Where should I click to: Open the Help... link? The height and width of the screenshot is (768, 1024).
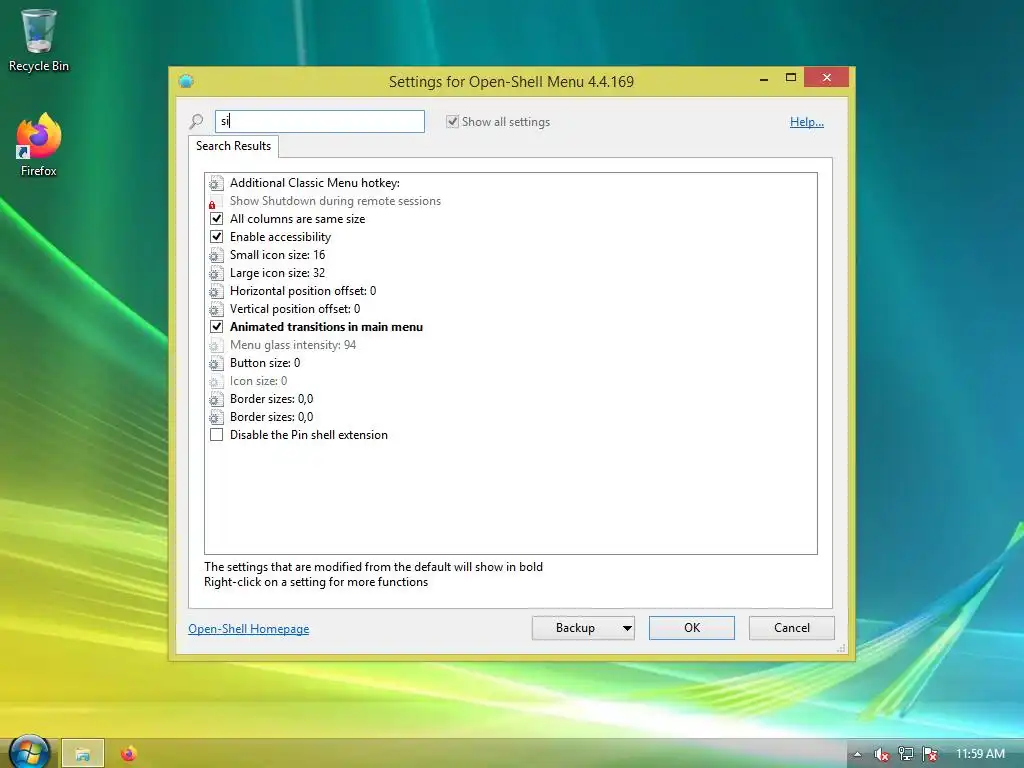[x=807, y=122]
